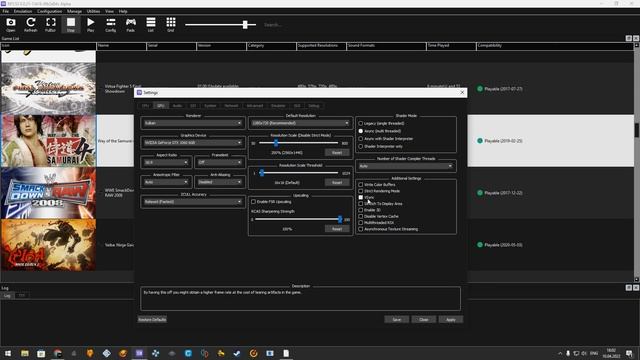Open the Renderer dropdown
Viewport: 640px width, 360px height.
tap(192, 123)
